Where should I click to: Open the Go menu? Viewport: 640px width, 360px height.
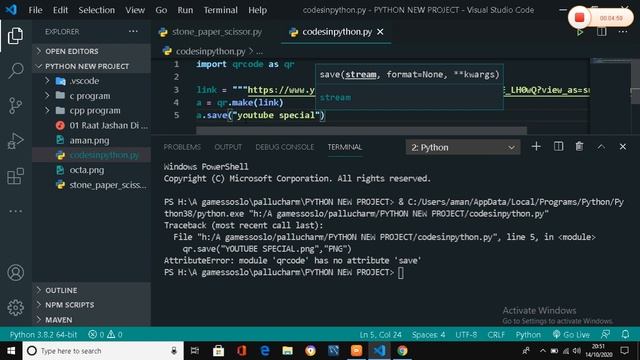tap(161, 10)
